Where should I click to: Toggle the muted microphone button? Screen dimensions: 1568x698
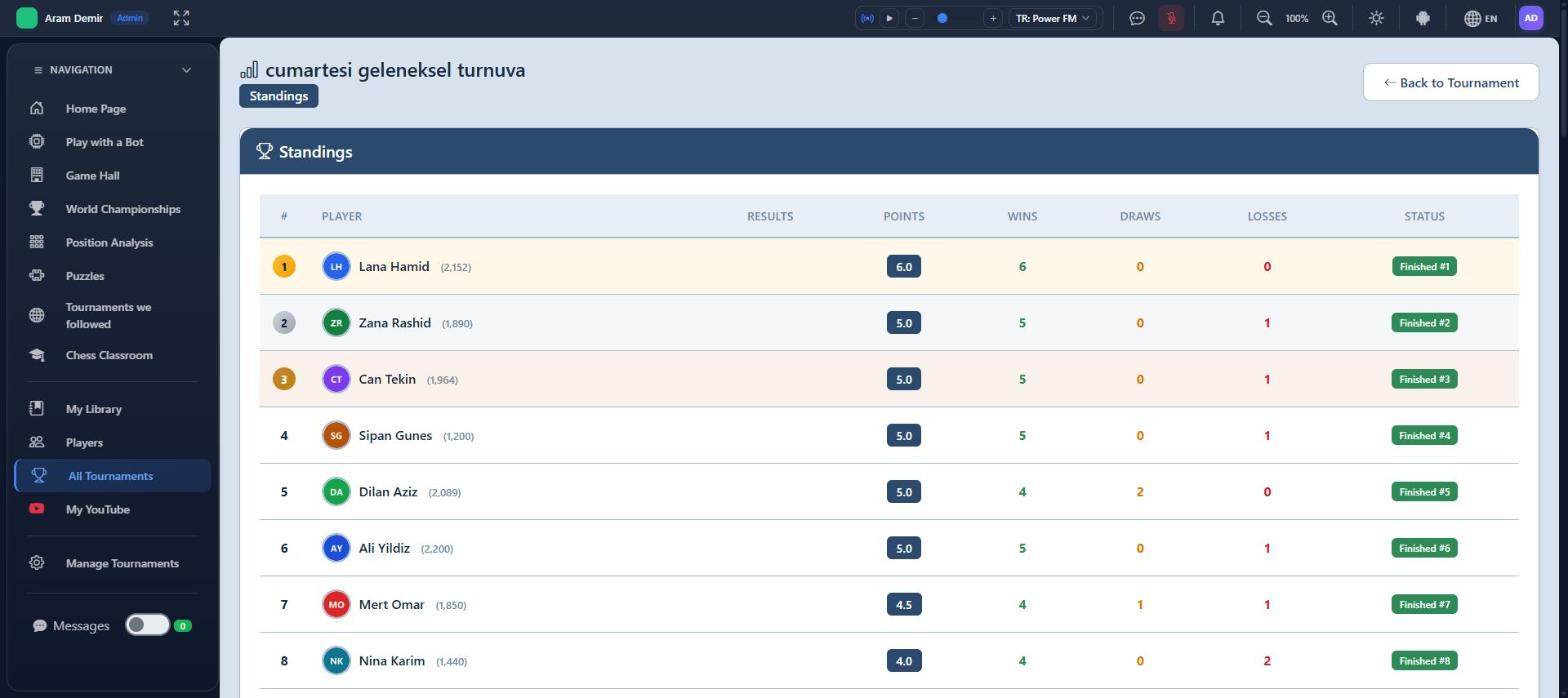point(1171,18)
